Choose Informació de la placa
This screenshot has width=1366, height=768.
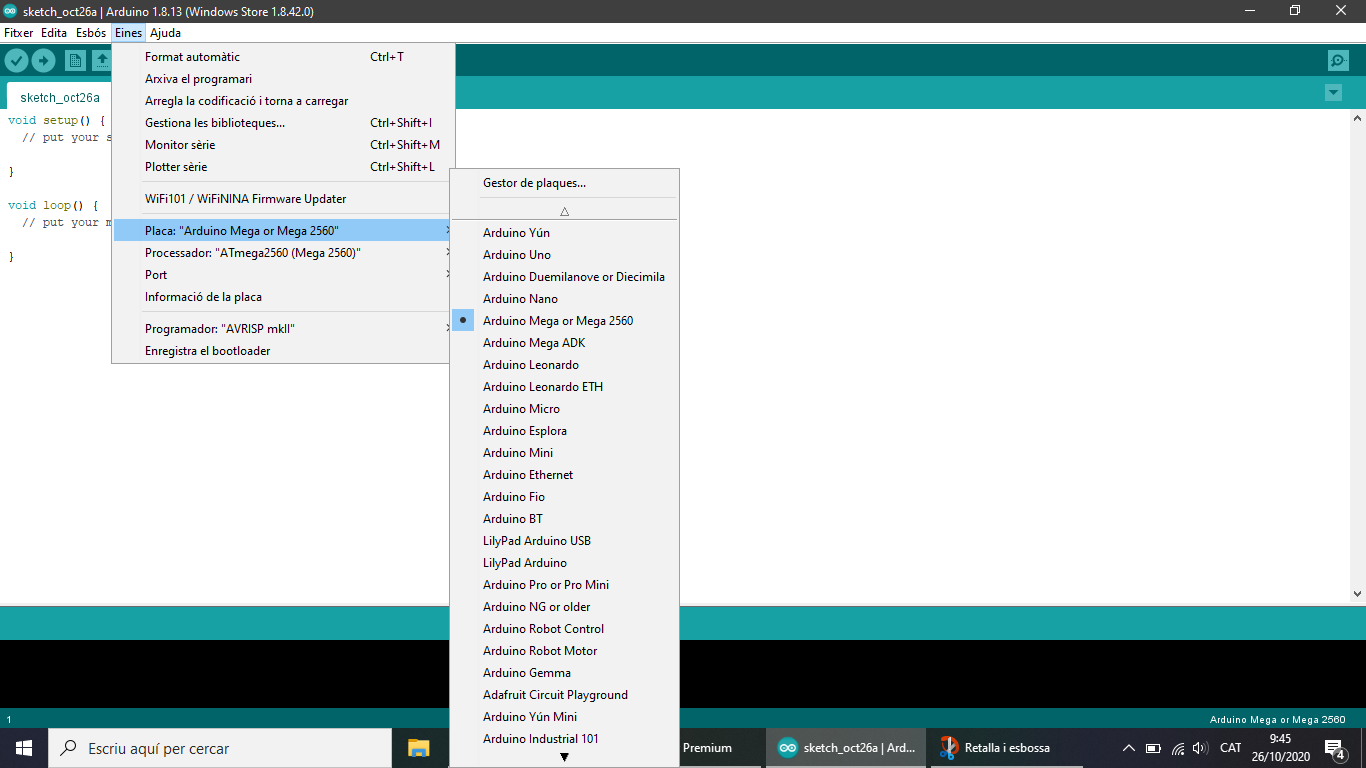pos(283,297)
